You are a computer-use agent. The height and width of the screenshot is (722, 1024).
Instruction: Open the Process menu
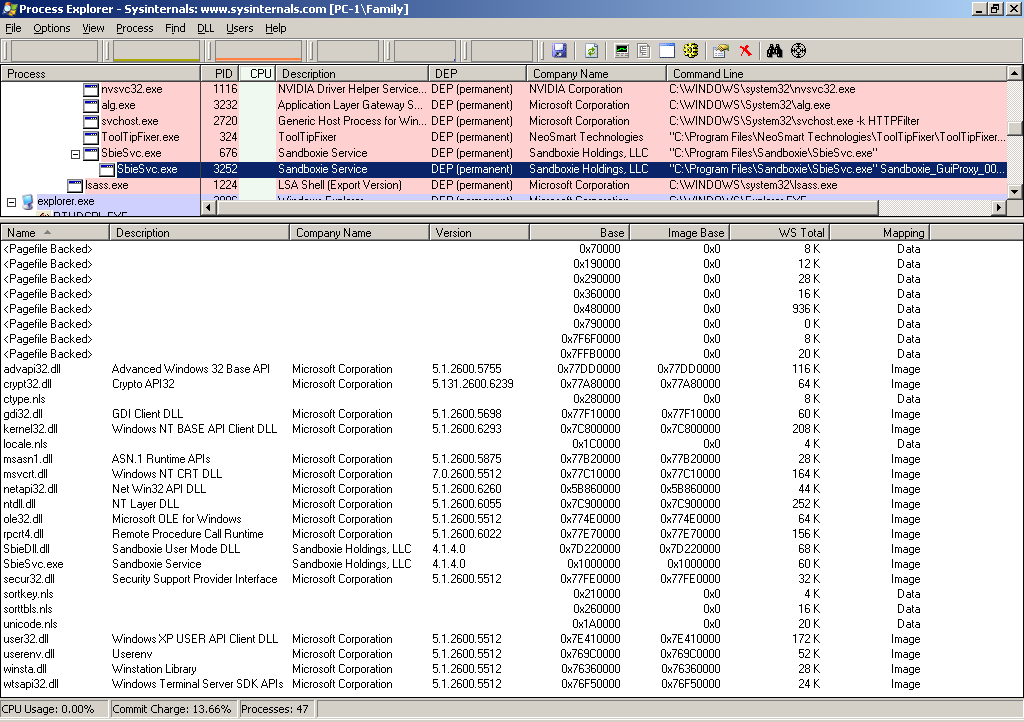pos(135,28)
